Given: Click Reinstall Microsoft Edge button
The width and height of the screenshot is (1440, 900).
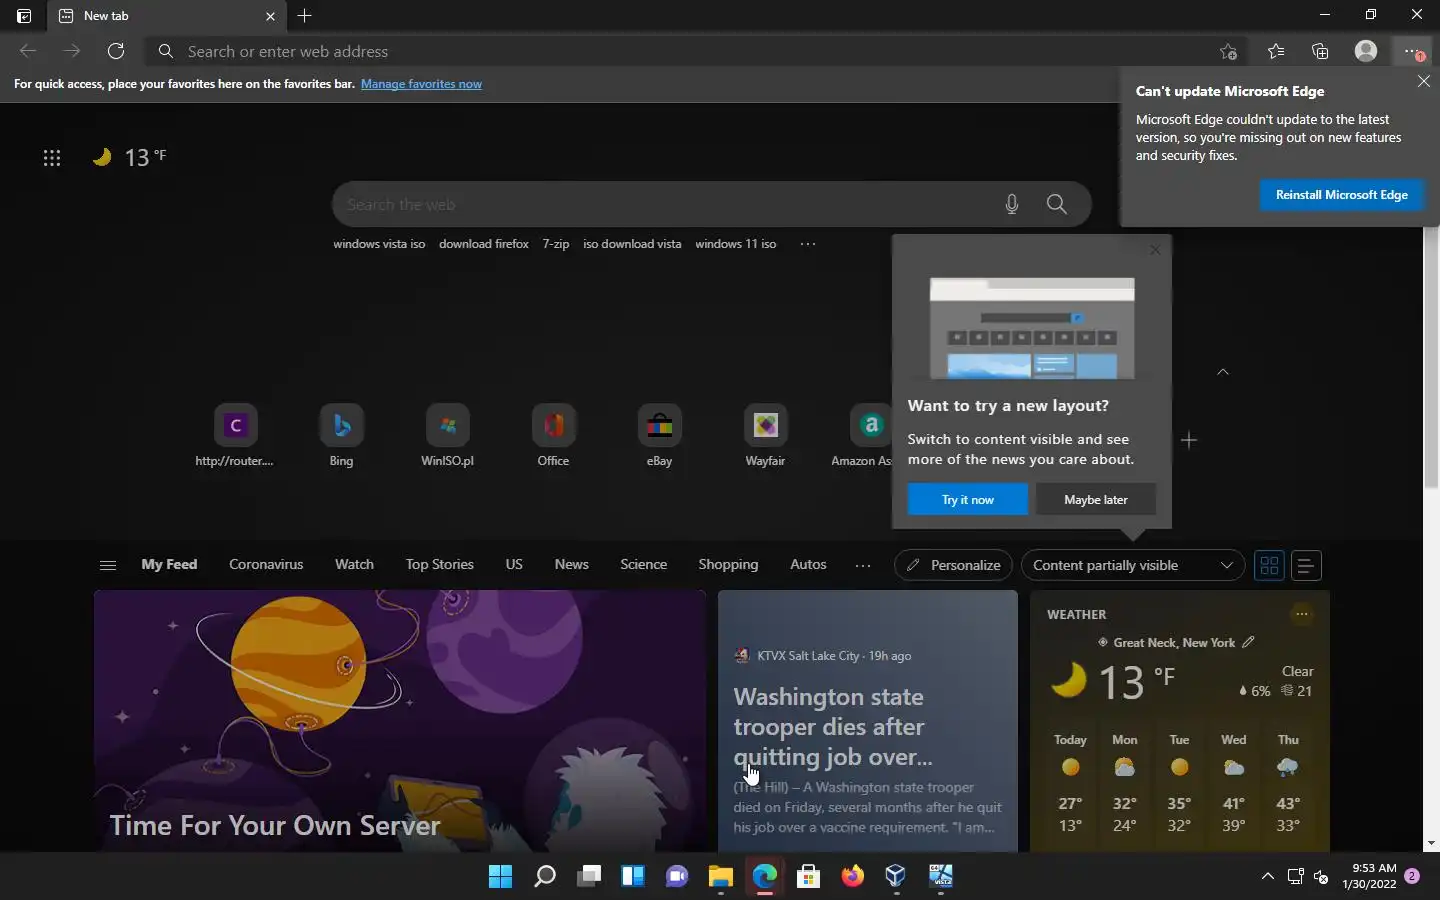Looking at the screenshot, I should click(x=1341, y=195).
